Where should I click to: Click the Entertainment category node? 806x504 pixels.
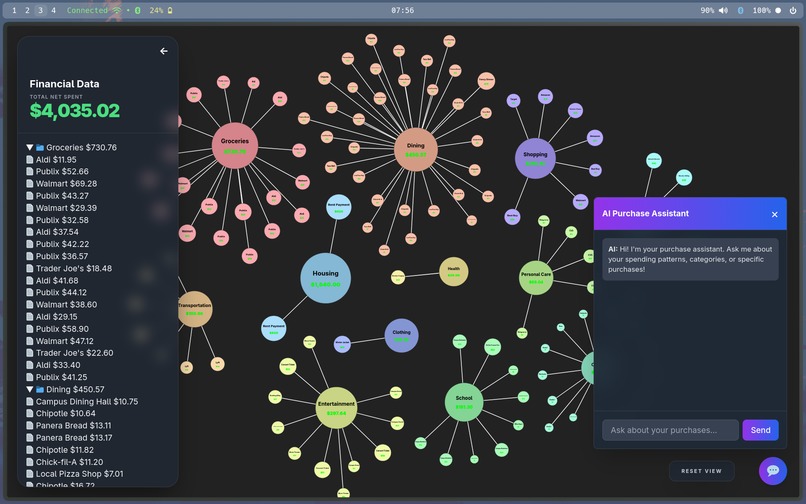pos(336,408)
